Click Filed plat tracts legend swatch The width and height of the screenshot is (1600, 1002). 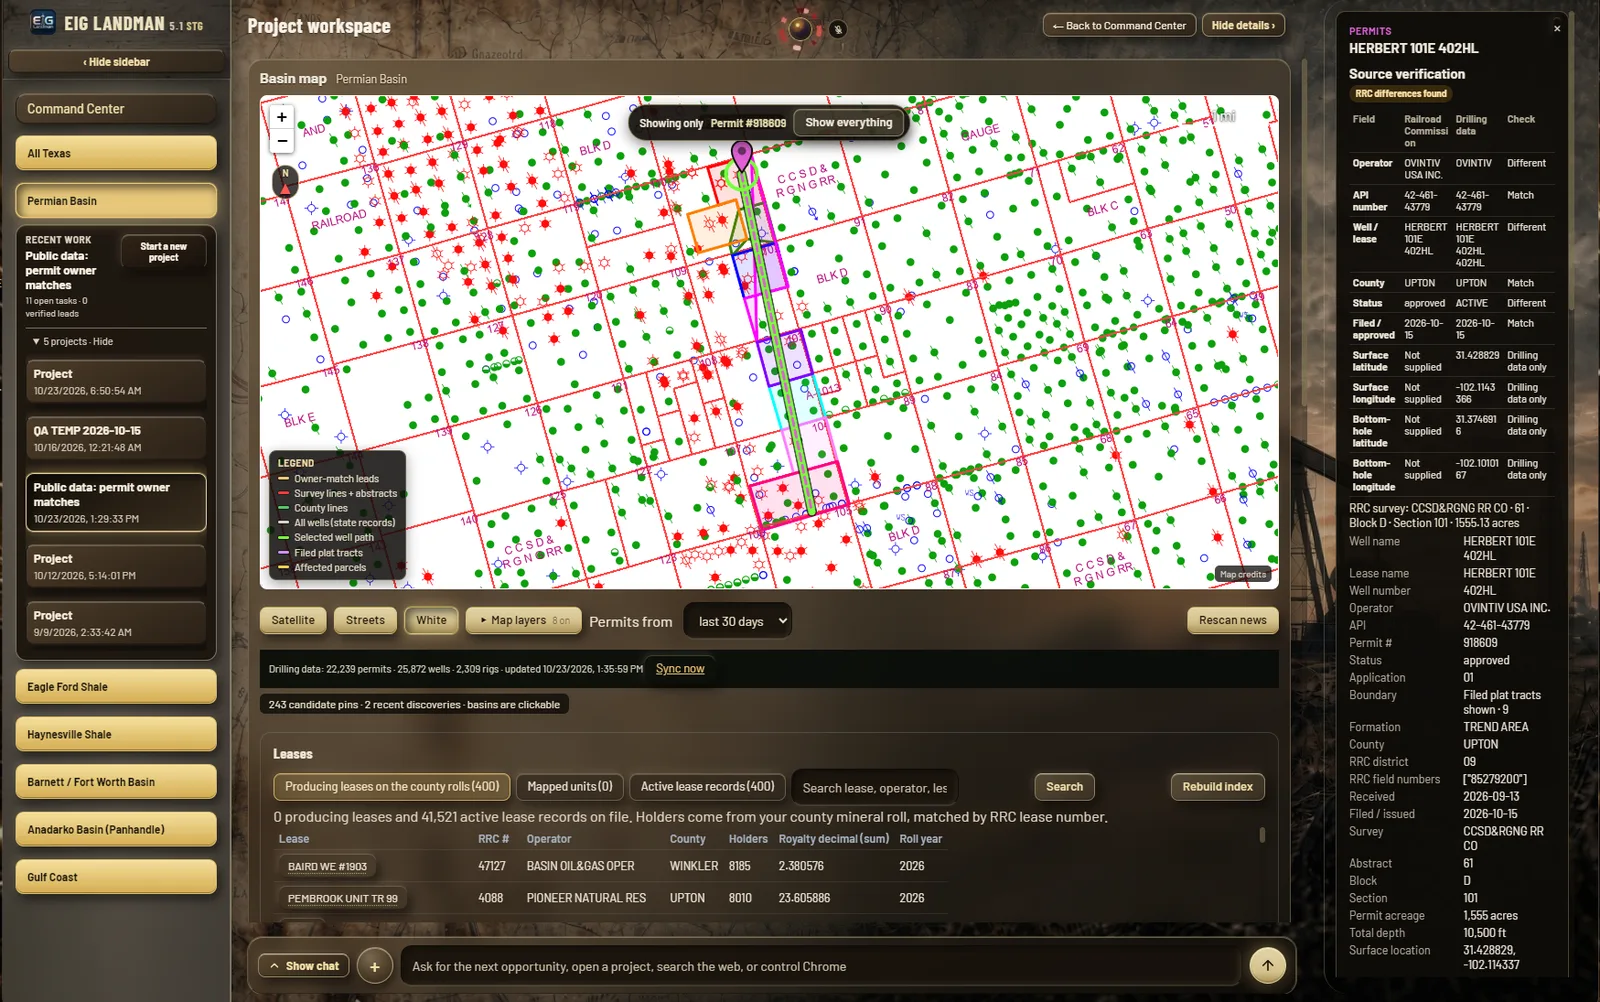coord(284,553)
